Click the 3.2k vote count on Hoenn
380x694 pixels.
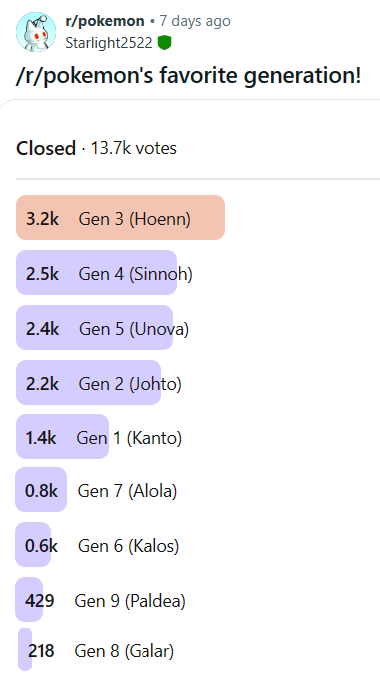coord(42,219)
